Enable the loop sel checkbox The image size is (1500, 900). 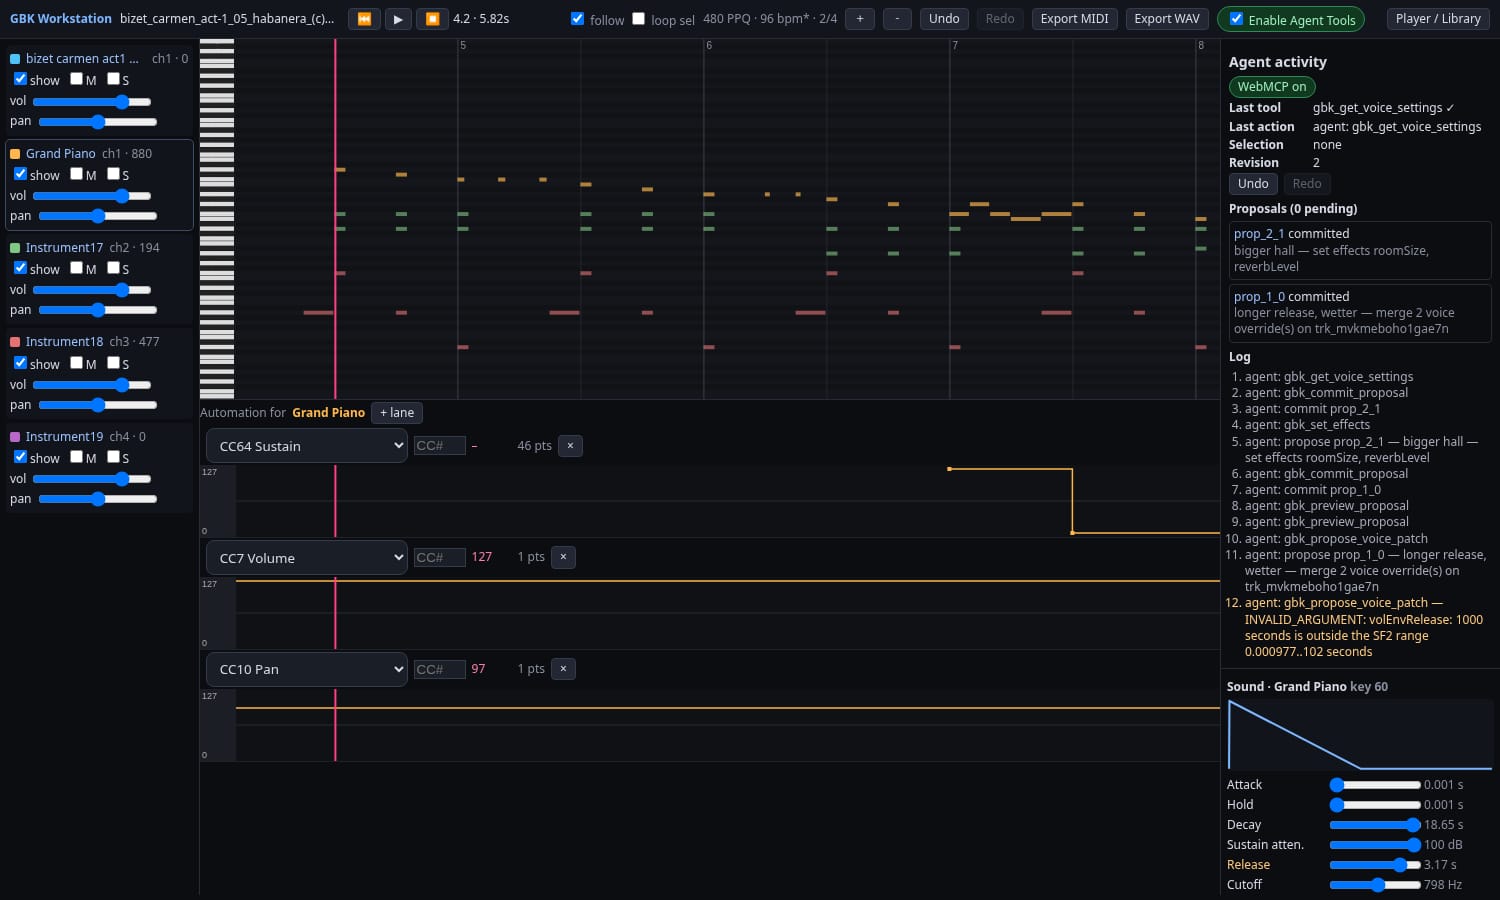pyautogui.click(x=638, y=19)
